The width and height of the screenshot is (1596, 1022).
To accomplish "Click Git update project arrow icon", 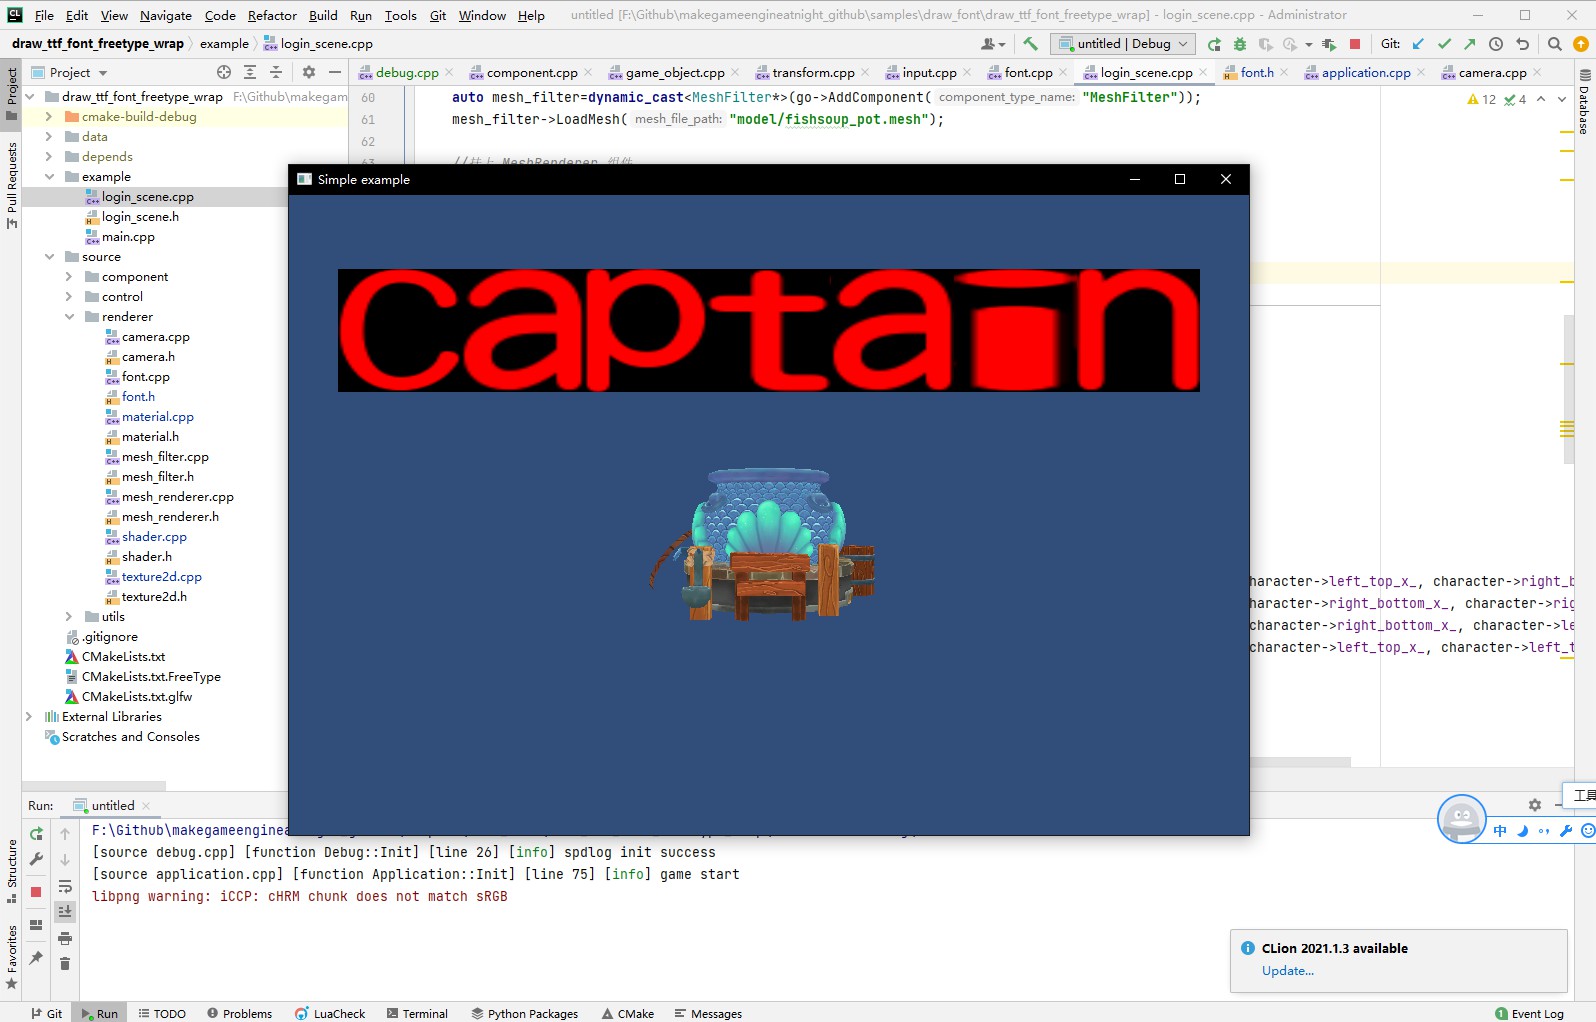I will 1418,44.
